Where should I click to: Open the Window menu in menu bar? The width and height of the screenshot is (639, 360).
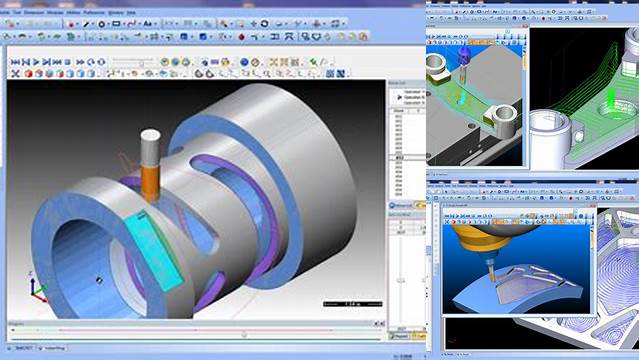point(115,13)
